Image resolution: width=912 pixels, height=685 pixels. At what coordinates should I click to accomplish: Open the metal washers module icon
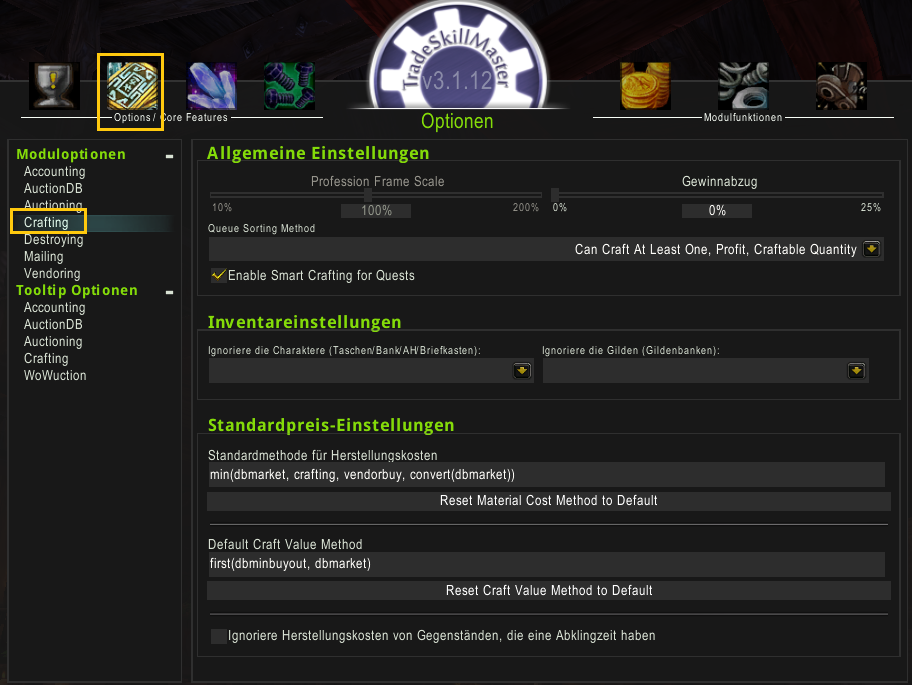[x=743, y=86]
